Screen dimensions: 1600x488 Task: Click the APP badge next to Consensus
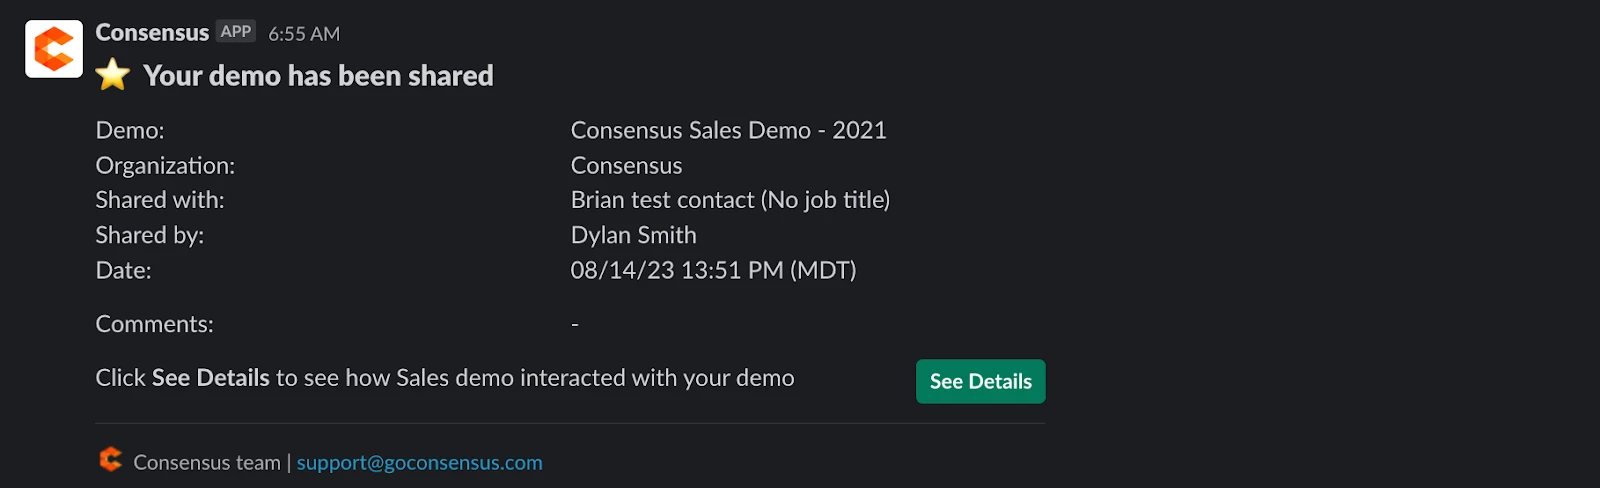236,32
